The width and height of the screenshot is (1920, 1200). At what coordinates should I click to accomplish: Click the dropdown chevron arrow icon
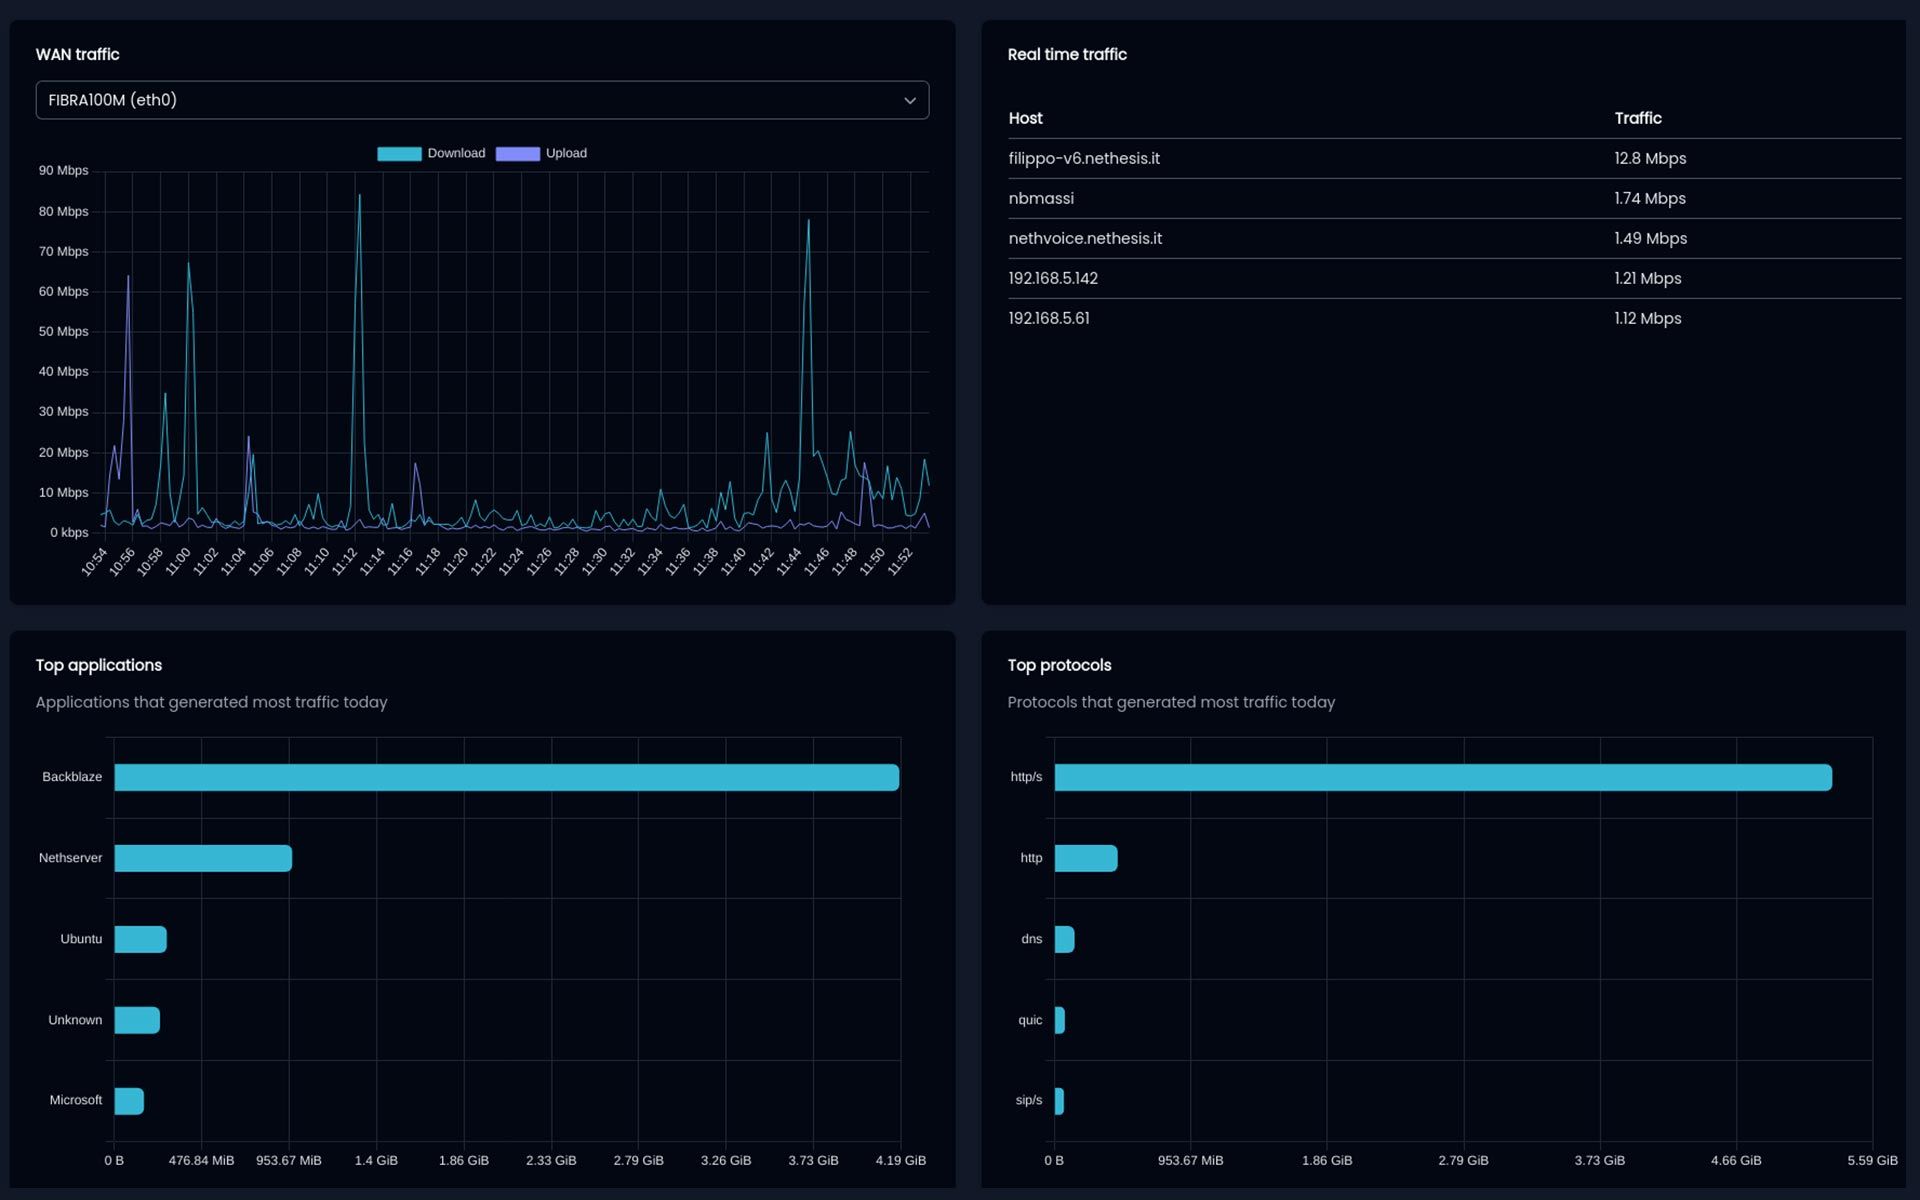tap(909, 101)
